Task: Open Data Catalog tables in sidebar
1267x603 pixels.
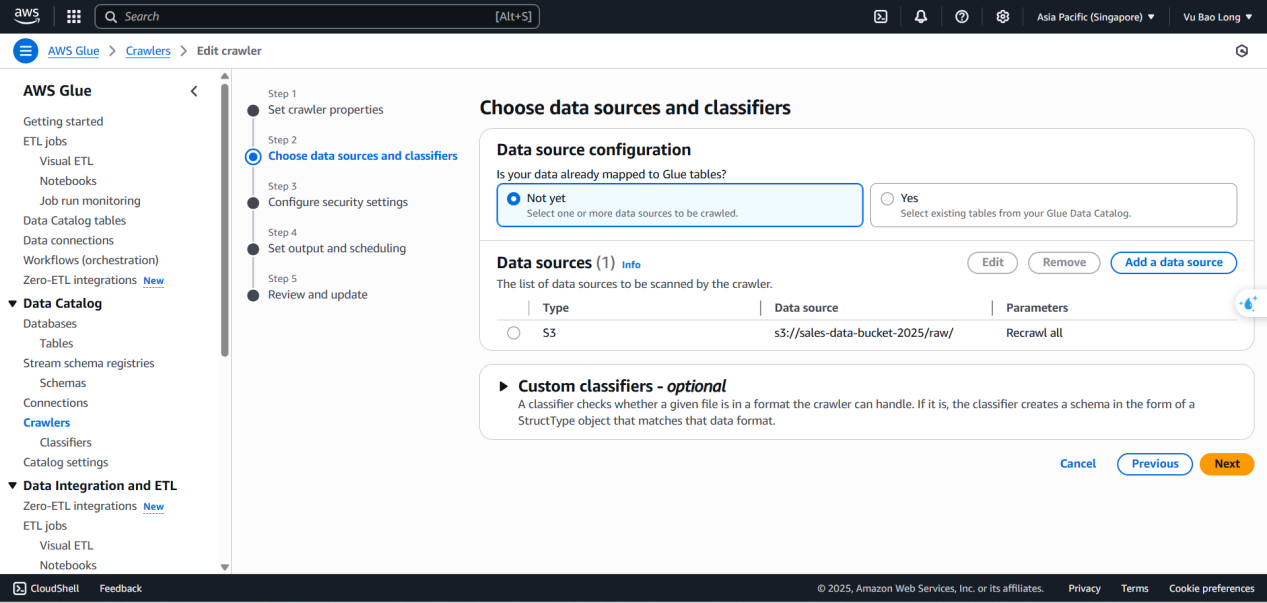Action: (x=75, y=221)
